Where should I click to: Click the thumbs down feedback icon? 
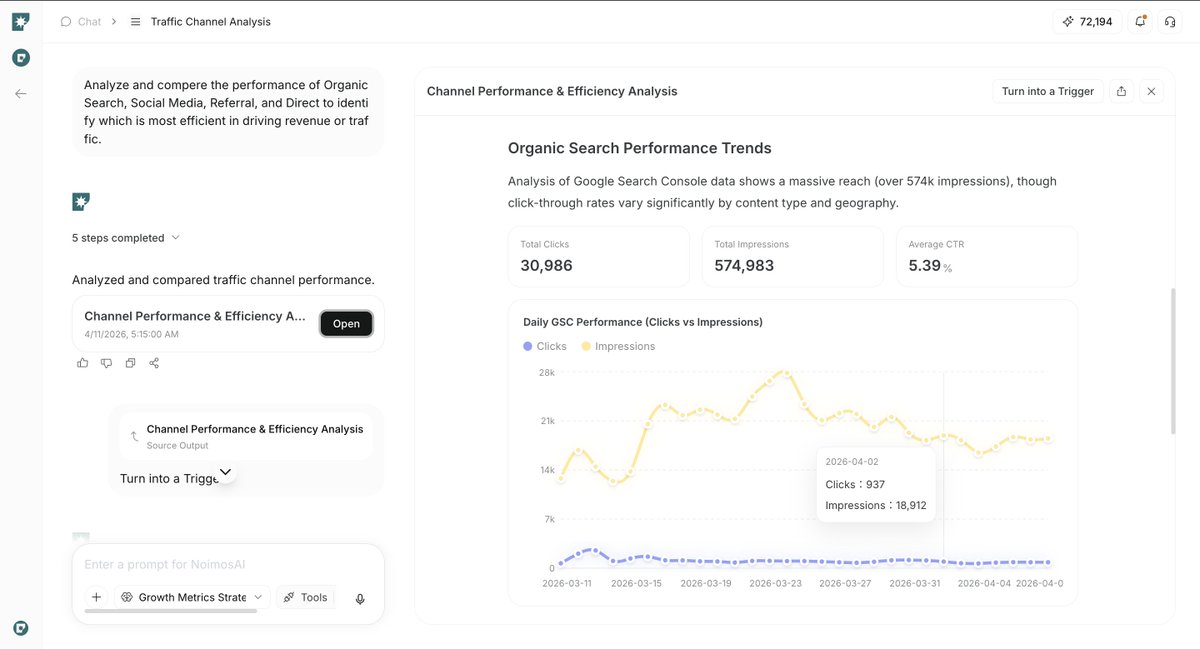click(x=106, y=363)
